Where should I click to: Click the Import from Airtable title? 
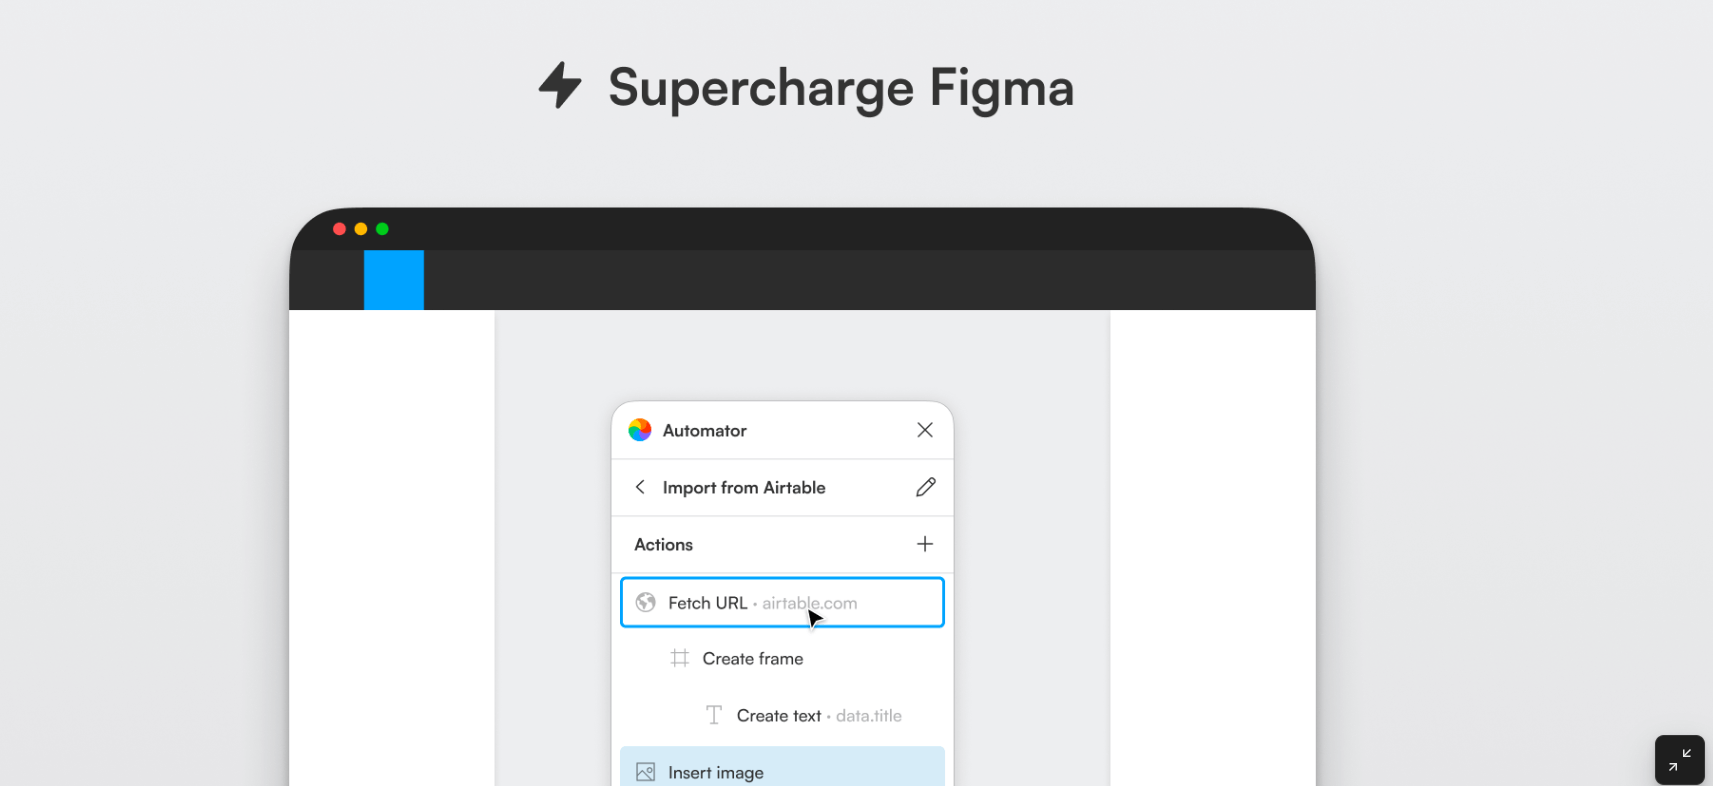coord(744,488)
